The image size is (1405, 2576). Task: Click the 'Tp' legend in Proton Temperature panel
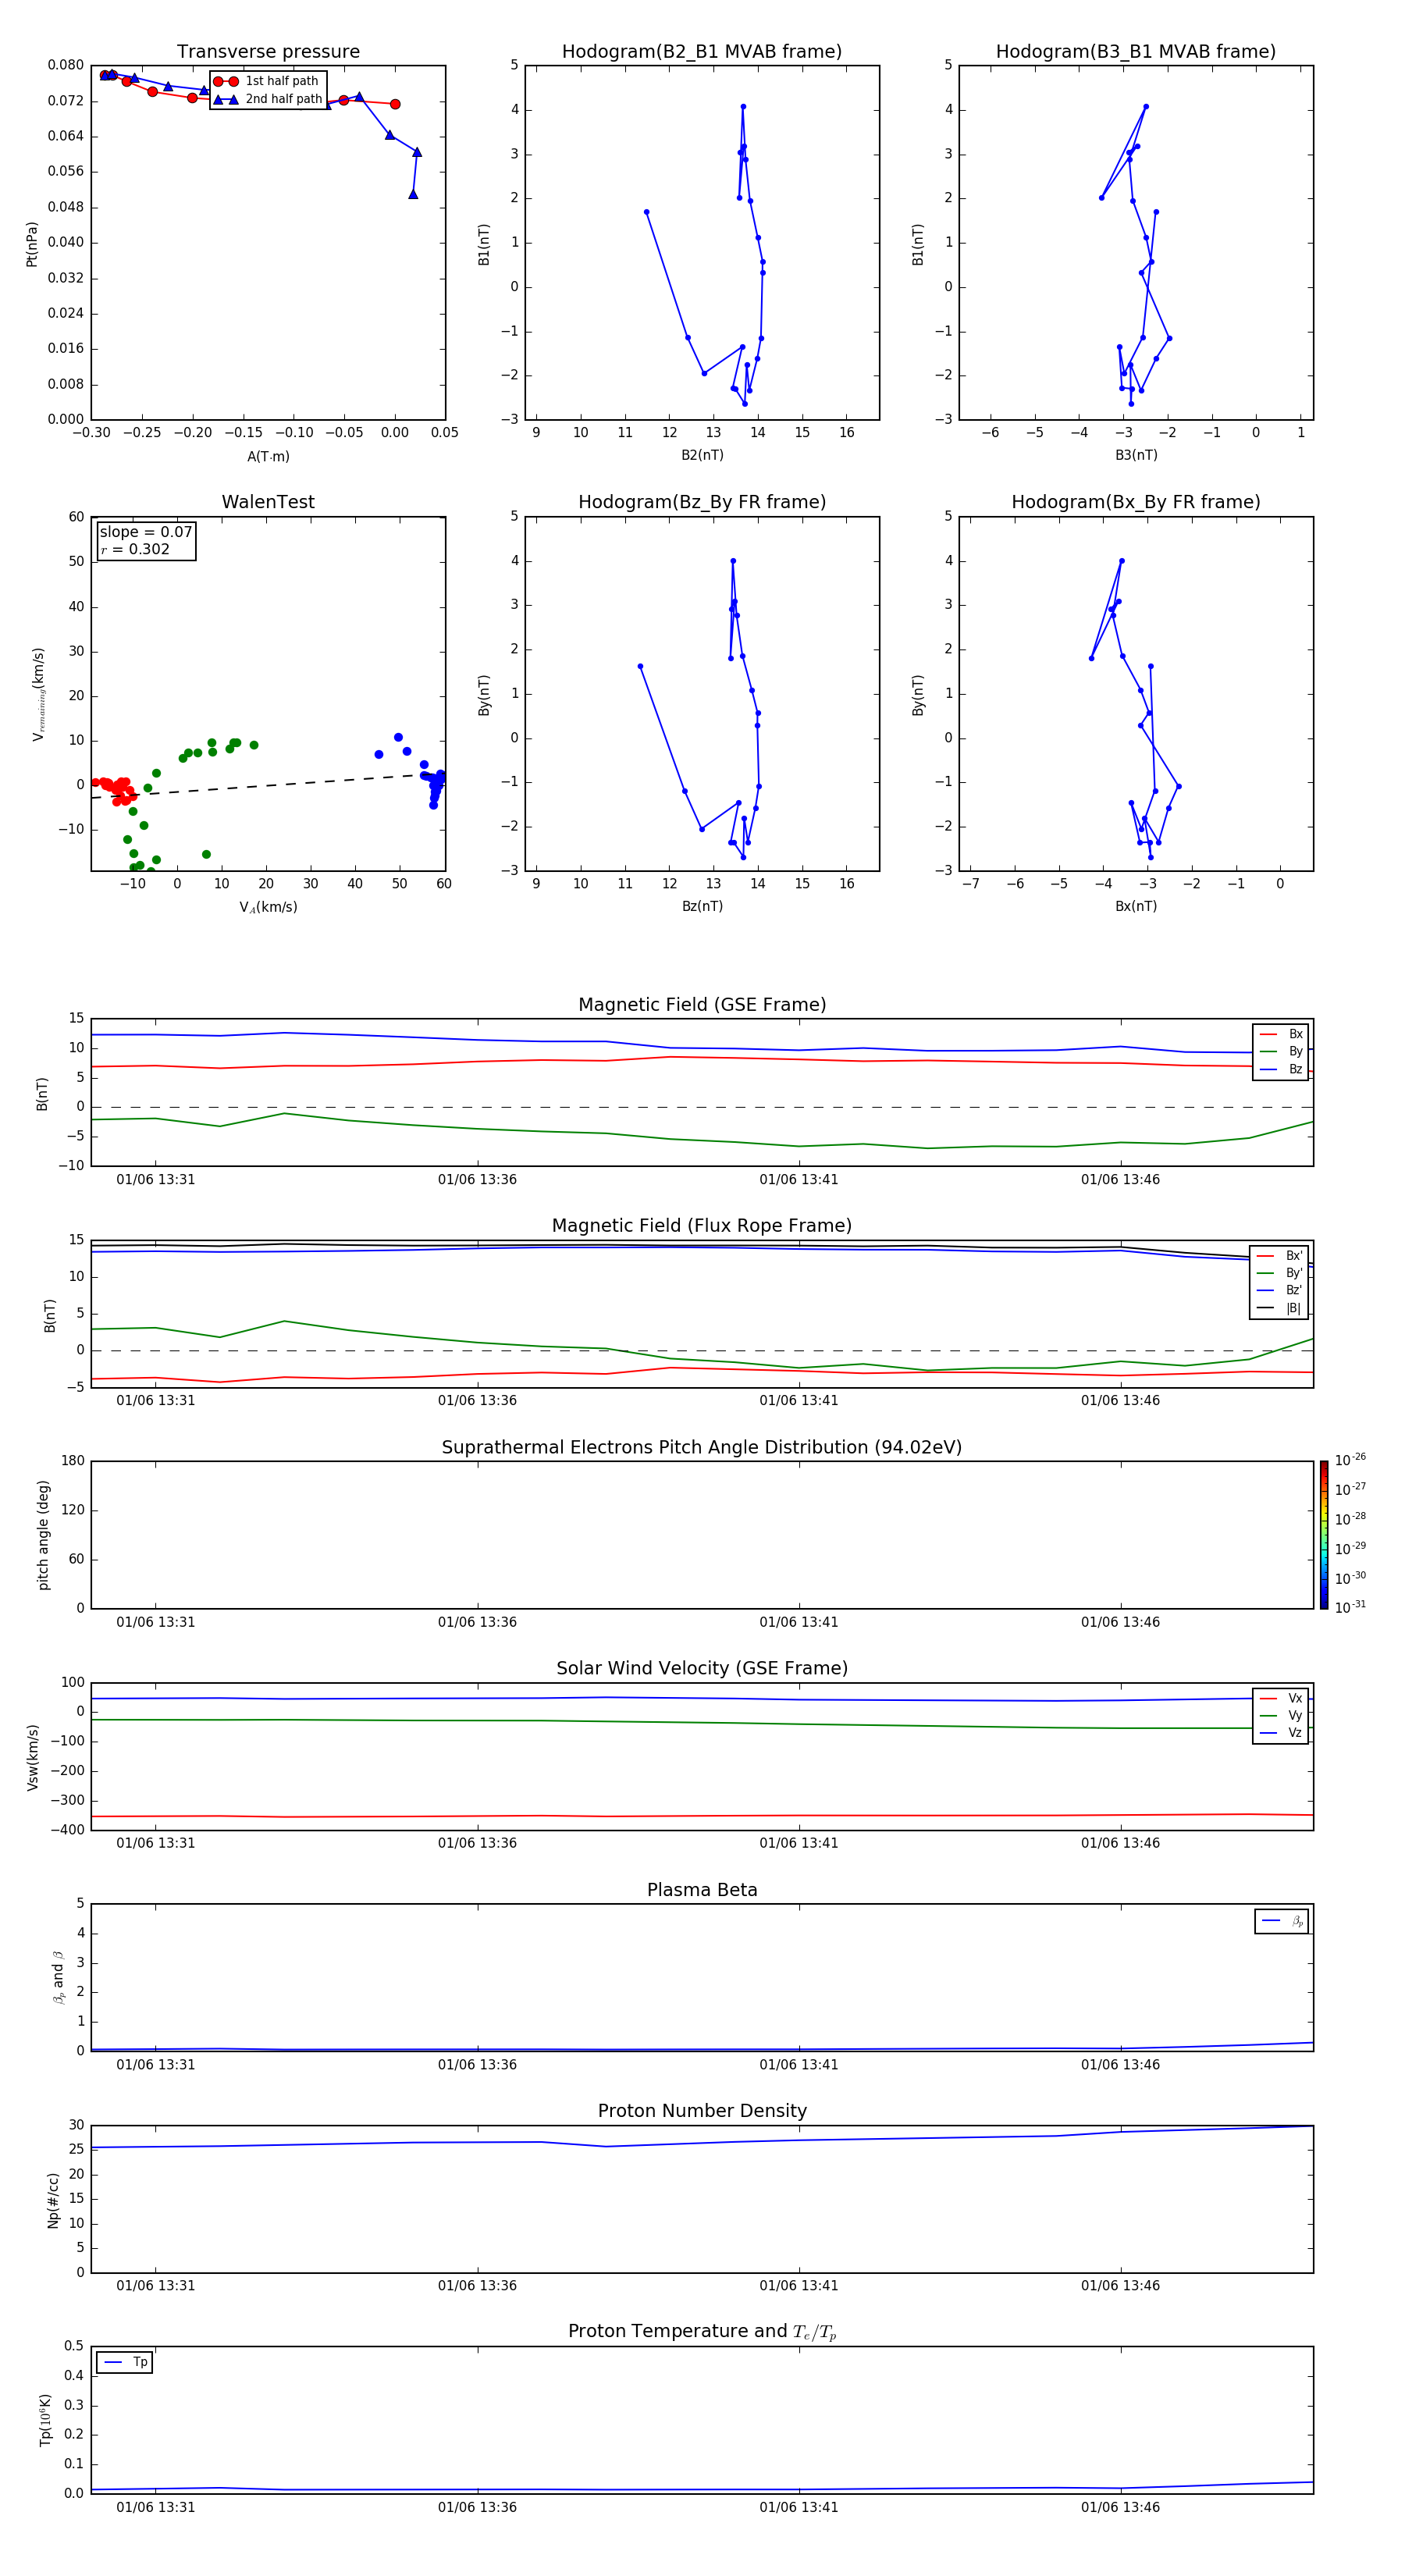[125, 2362]
